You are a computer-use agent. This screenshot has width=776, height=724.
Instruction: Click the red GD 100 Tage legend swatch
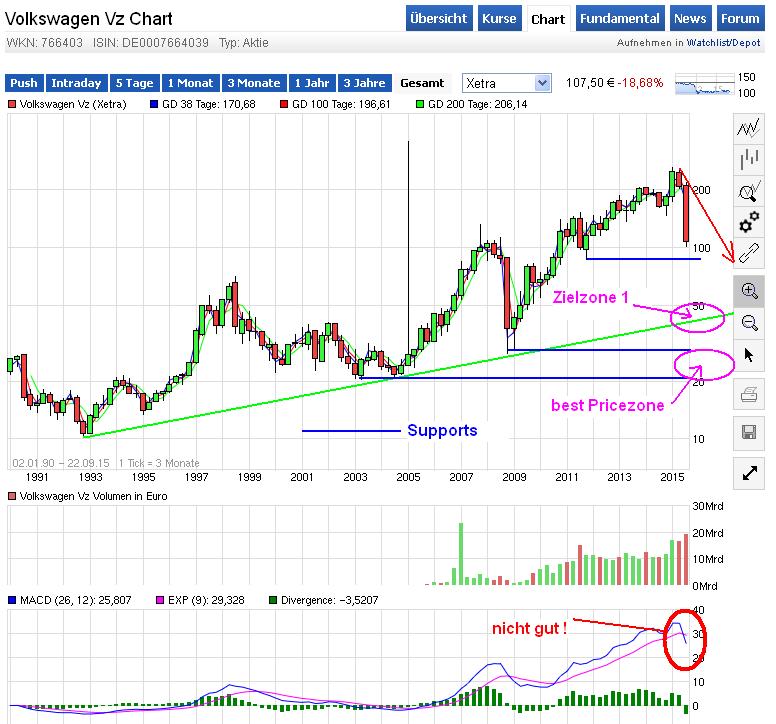(x=284, y=104)
